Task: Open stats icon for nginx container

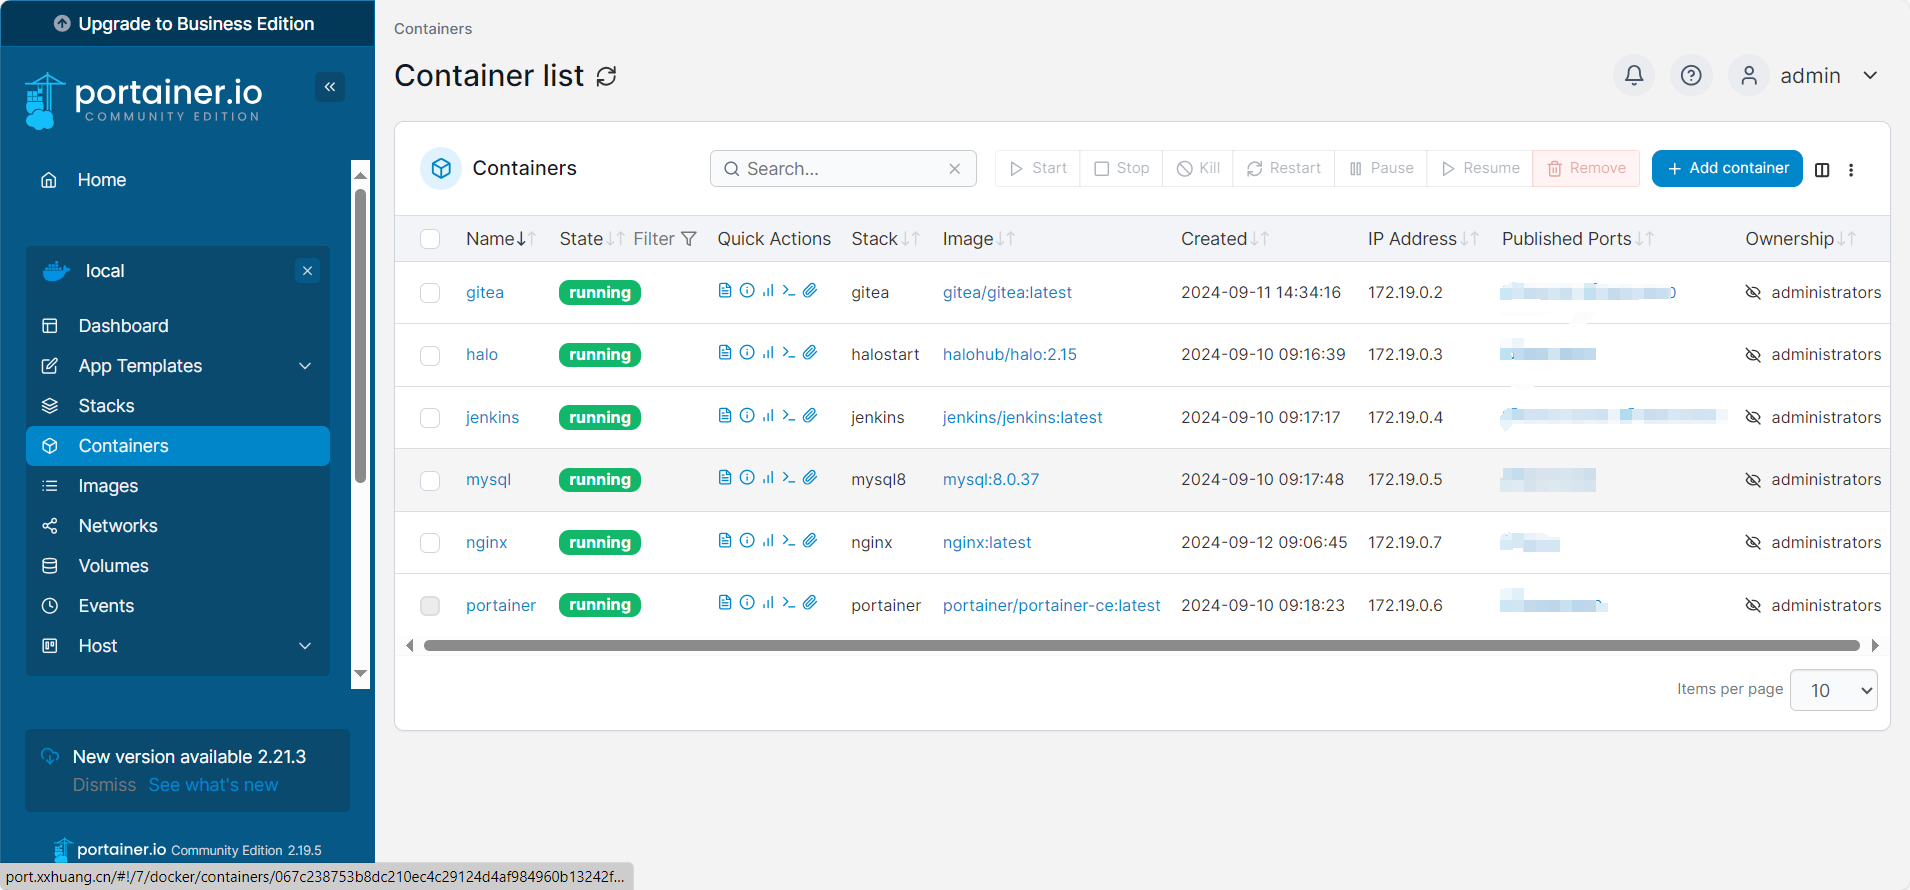Action: click(768, 540)
